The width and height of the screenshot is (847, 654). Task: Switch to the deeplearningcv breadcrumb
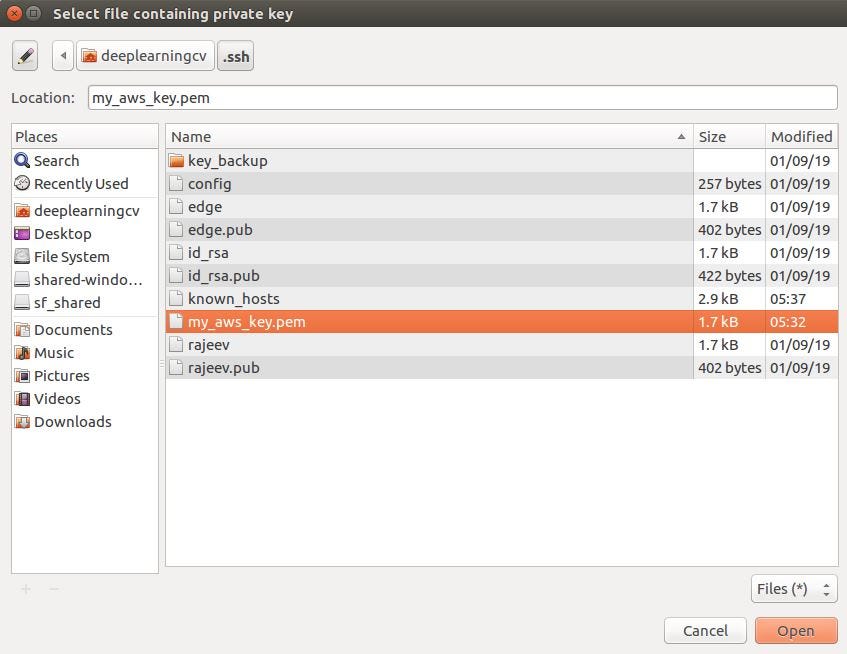(x=145, y=56)
